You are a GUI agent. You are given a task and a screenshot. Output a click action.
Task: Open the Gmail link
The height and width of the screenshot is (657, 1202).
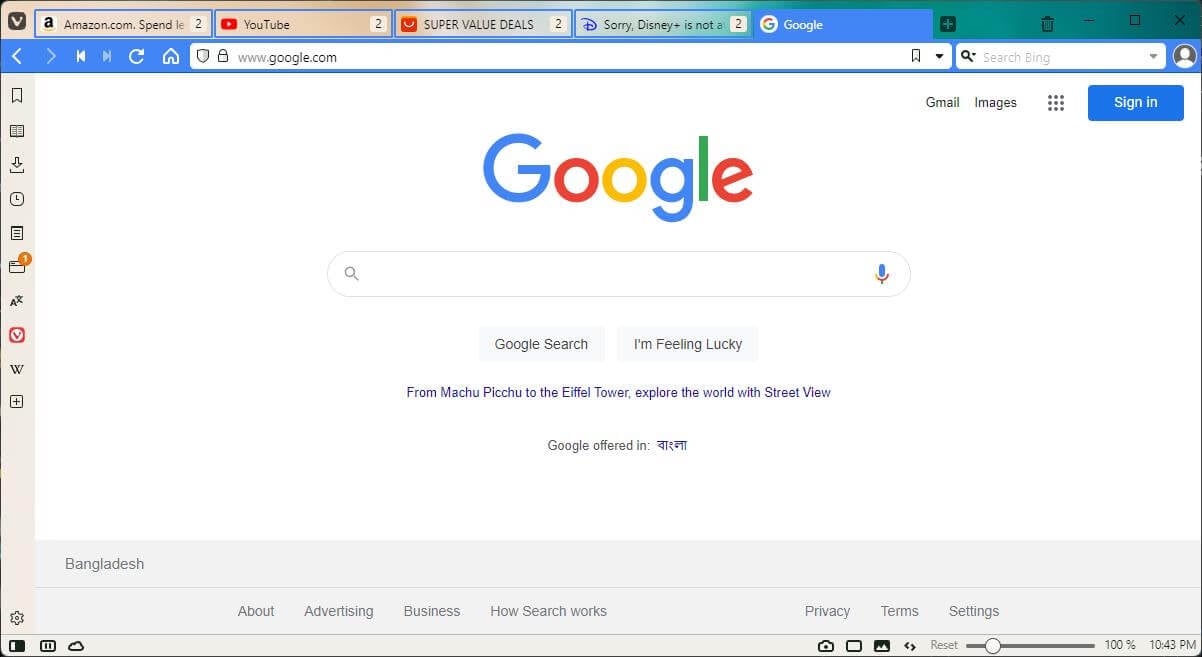[x=942, y=102]
